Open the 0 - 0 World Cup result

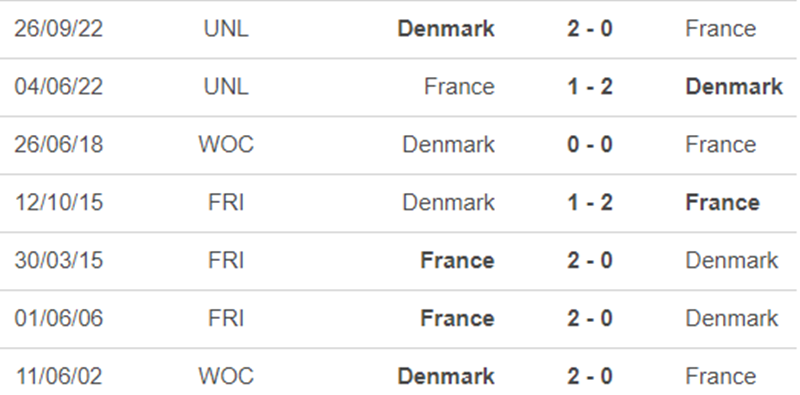(589, 144)
